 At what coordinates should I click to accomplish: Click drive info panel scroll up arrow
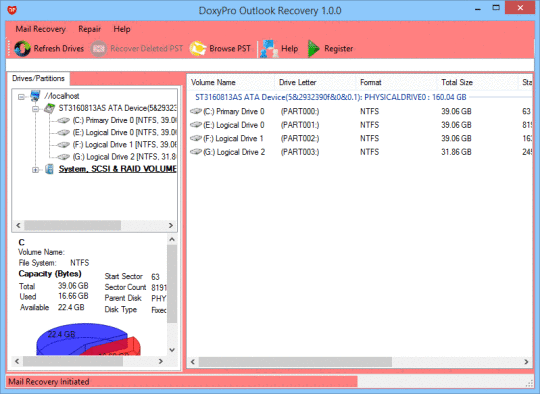pyautogui.click(x=172, y=239)
